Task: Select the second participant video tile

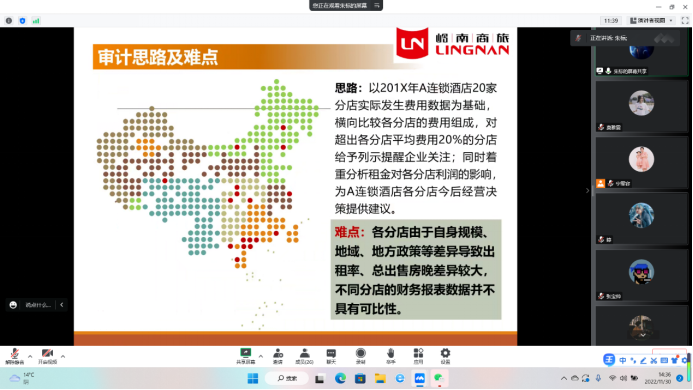Action: pyautogui.click(x=641, y=106)
